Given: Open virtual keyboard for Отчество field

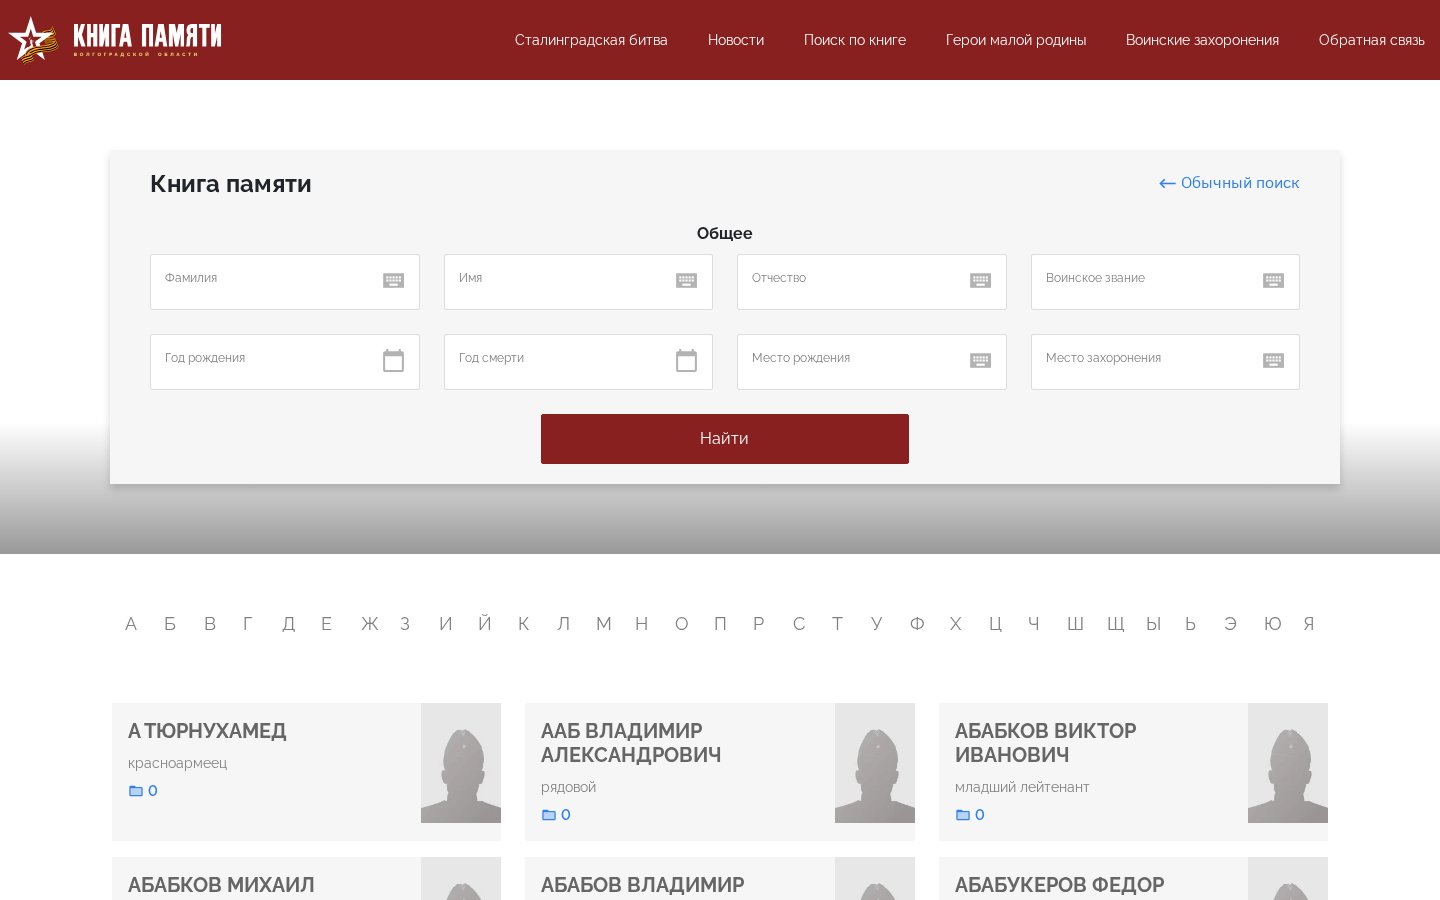Looking at the screenshot, I should tap(980, 281).
